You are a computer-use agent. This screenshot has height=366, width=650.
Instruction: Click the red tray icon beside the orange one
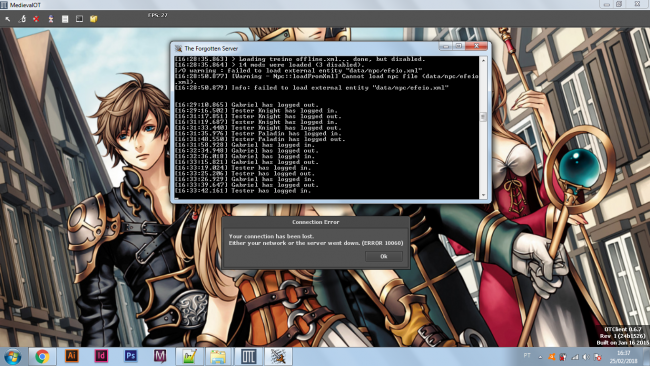click(563, 357)
